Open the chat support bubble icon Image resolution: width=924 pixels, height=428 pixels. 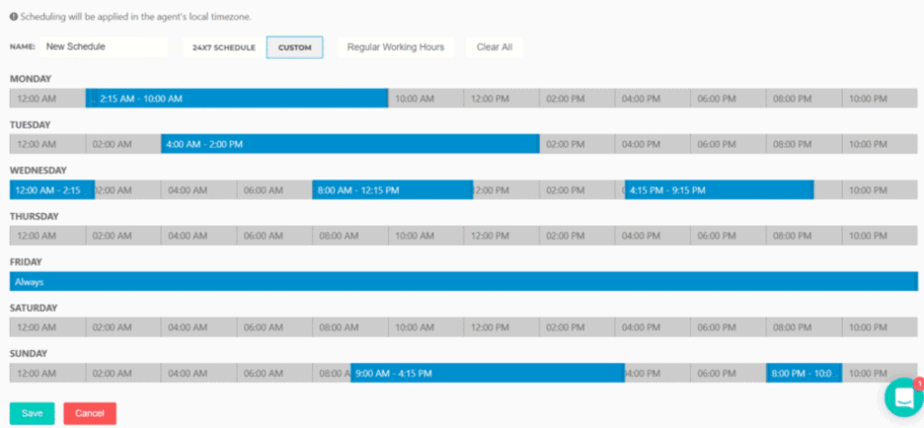coord(904,397)
